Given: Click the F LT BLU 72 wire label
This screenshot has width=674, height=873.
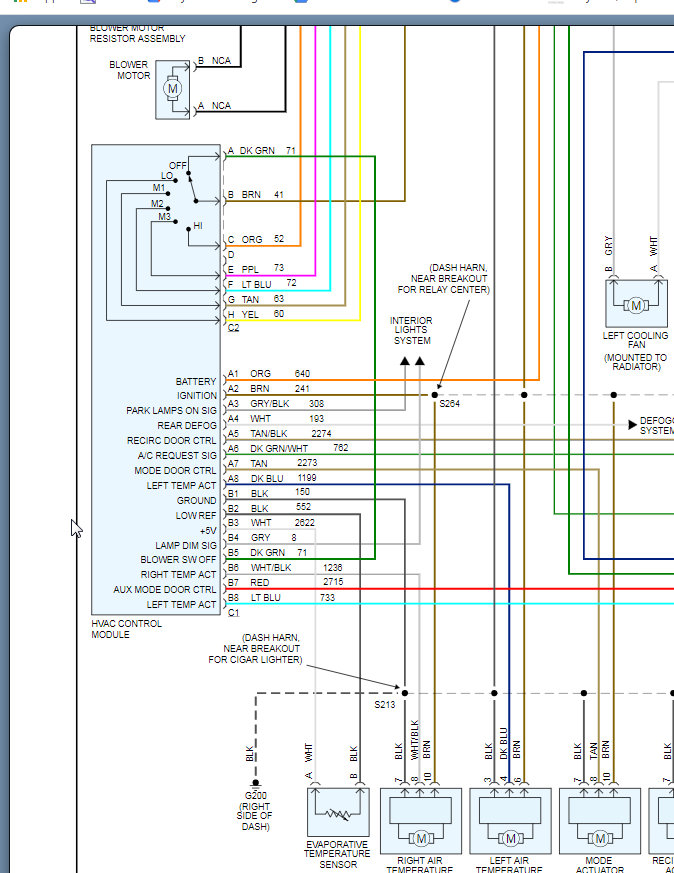Looking at the screenshot, I should 262,284.
